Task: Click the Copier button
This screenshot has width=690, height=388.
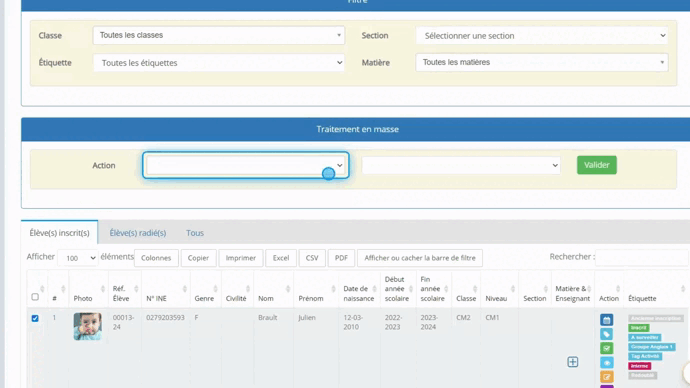Action: [198, 258]
